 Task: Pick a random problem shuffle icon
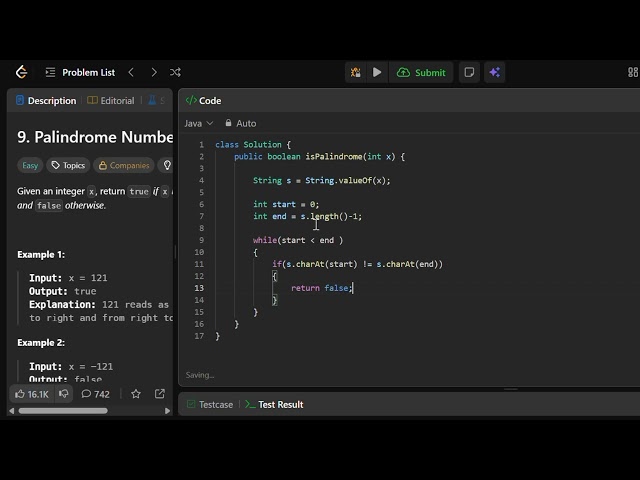pos(175,72)
